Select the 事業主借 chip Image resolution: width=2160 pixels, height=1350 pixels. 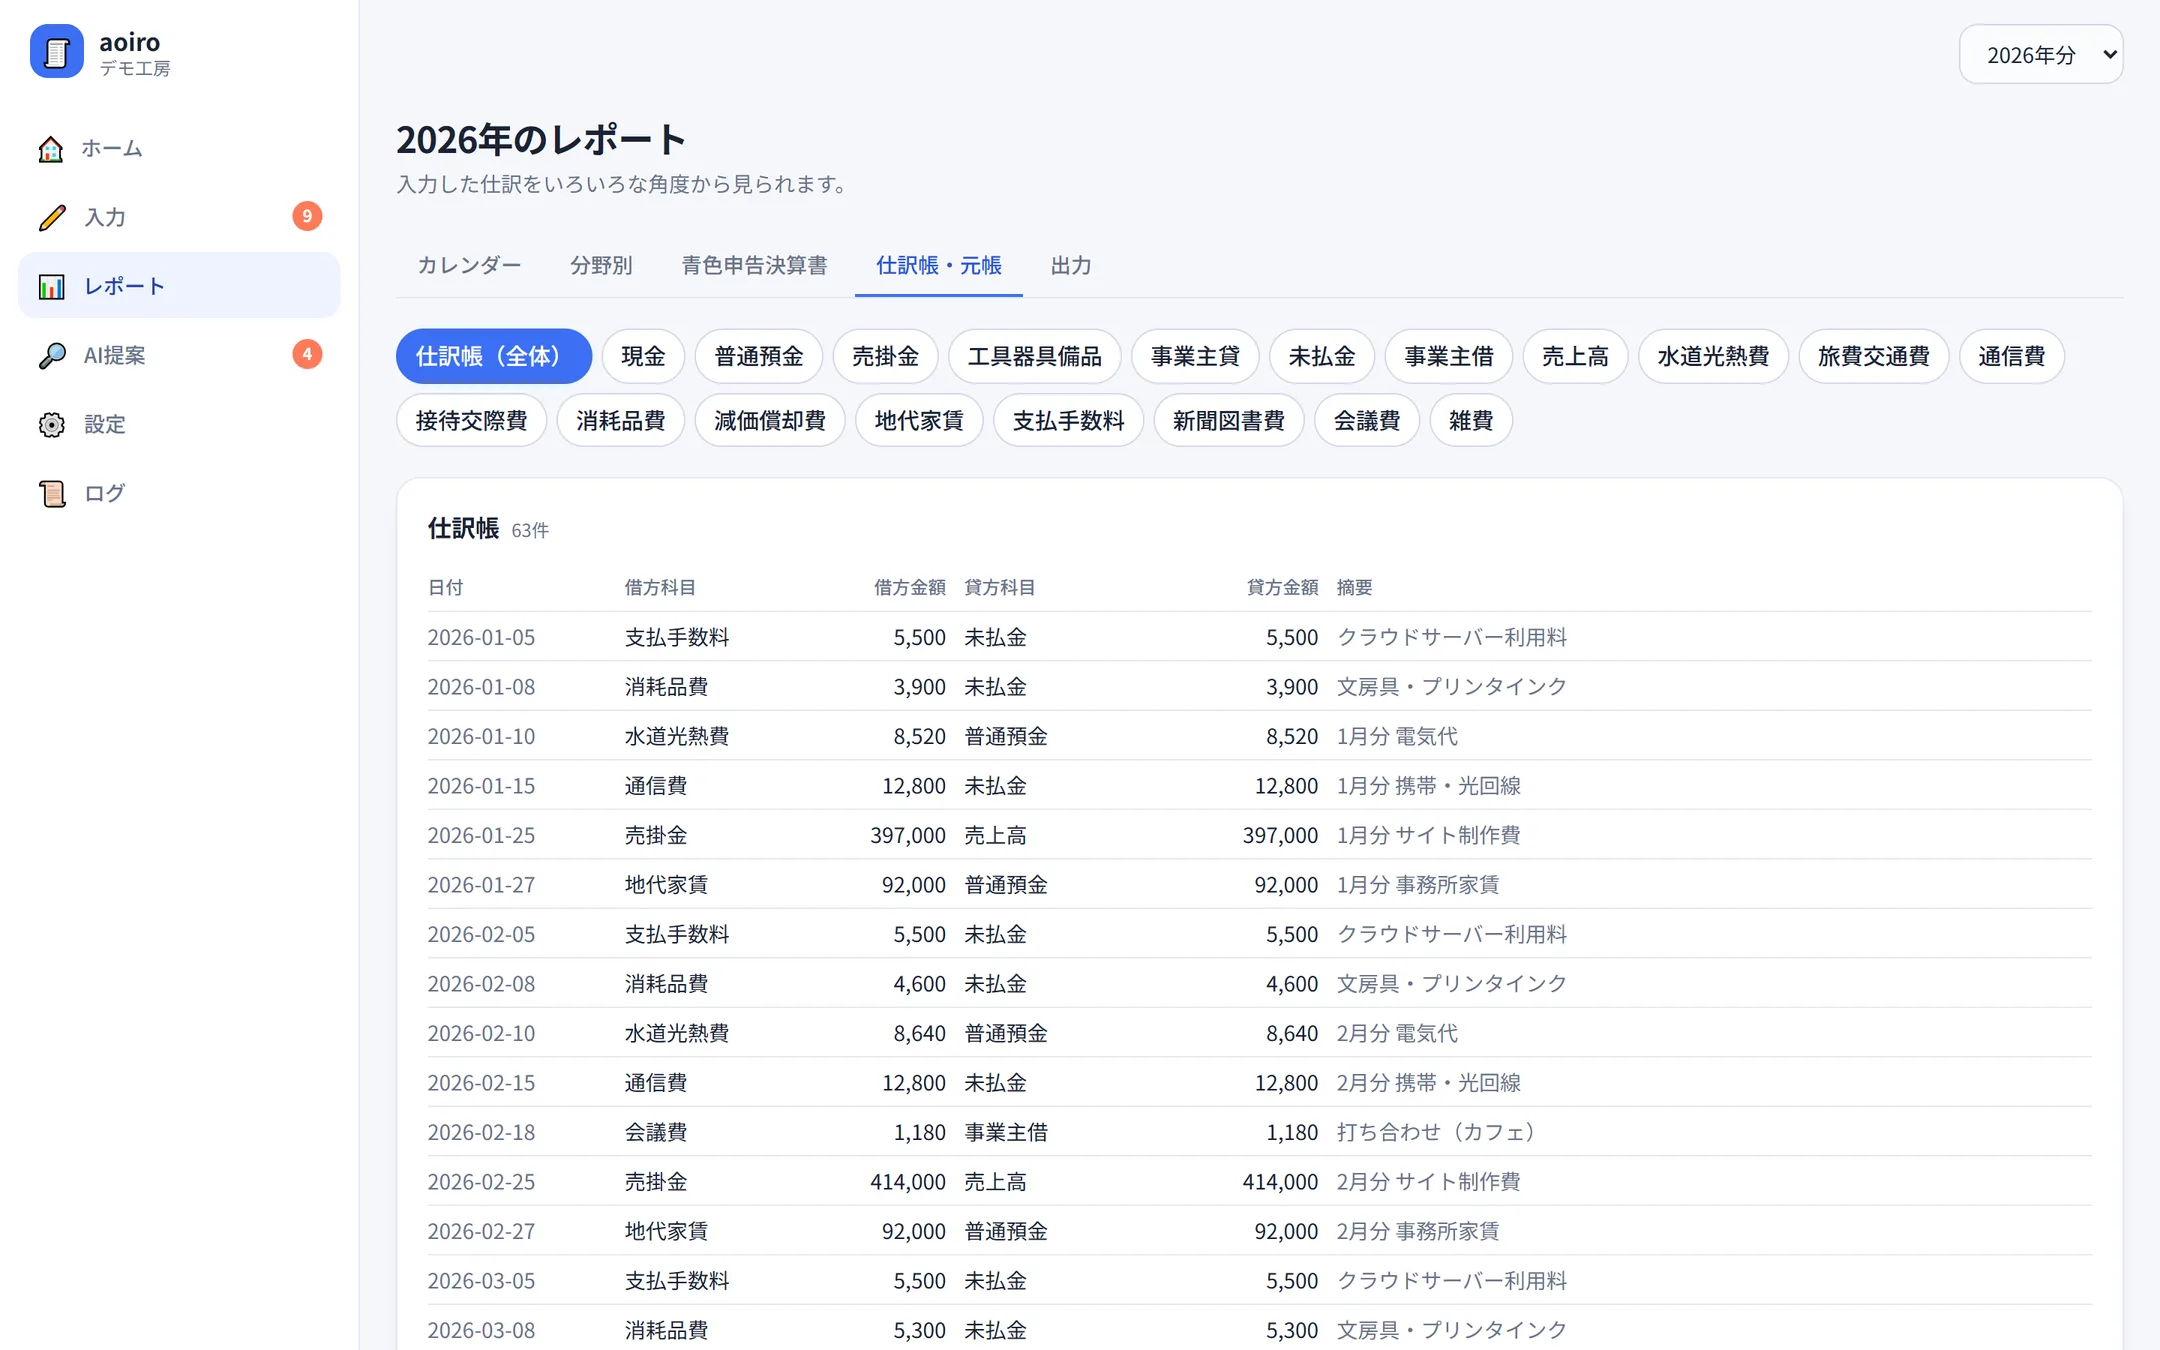tap(1449, 356)
